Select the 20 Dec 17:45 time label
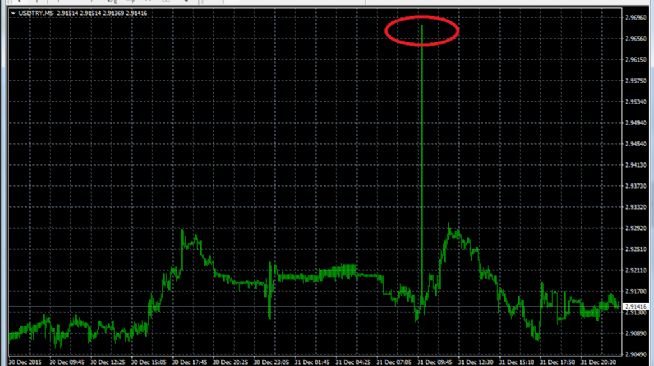 pos(189,362)
